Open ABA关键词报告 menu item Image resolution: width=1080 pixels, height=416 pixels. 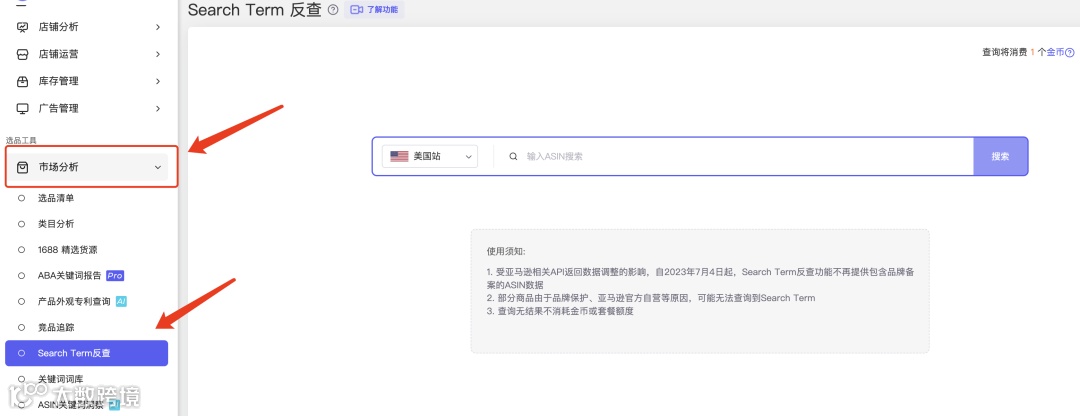click(x=71, y=275)
